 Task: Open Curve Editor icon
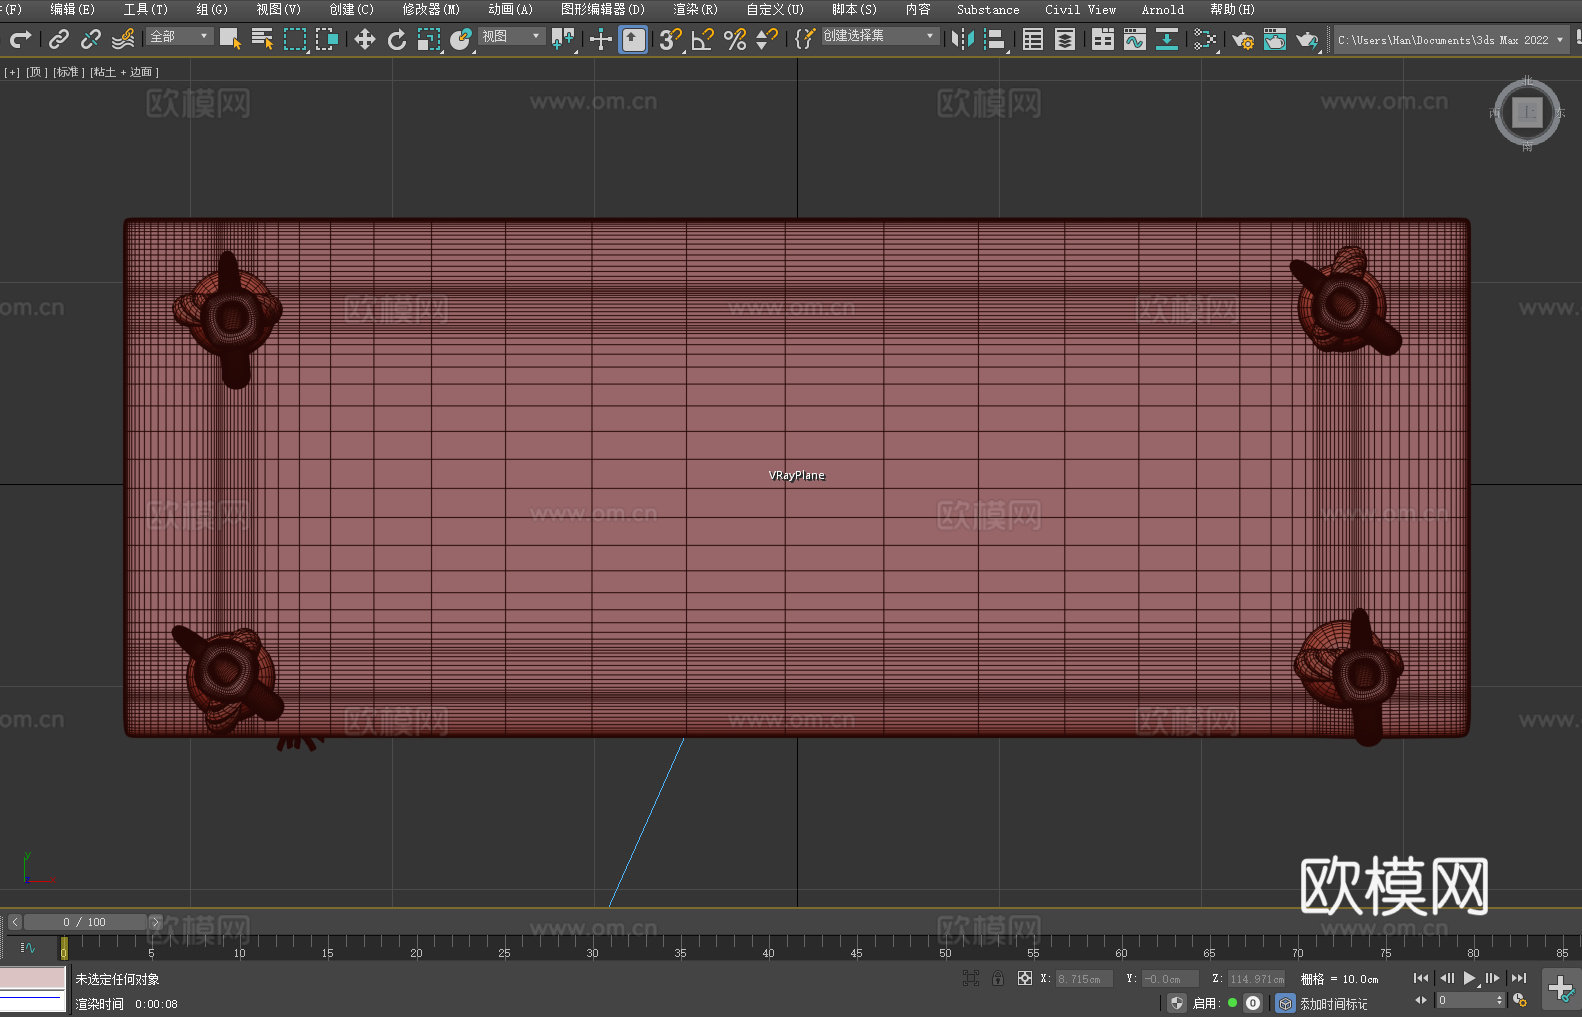tap(1135, 39)
